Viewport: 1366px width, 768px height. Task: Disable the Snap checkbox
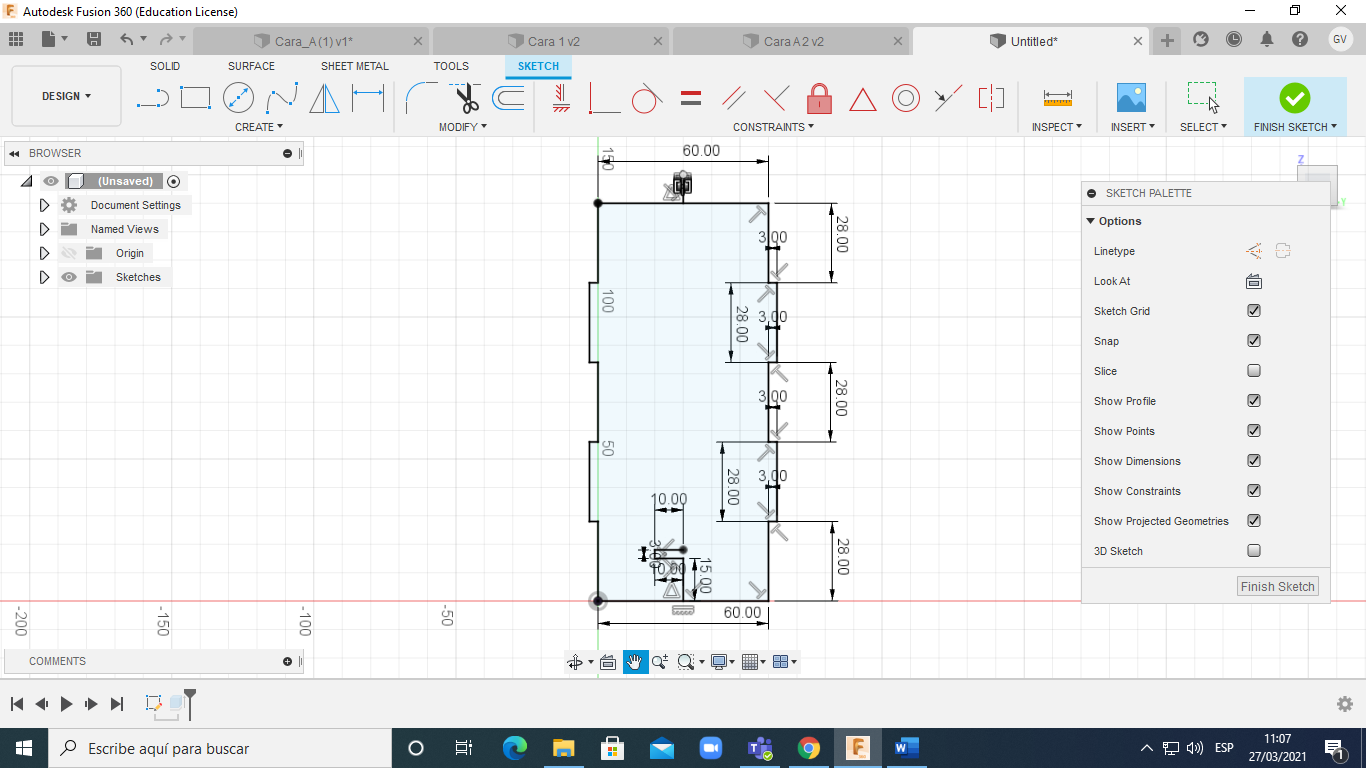click(x=1254, y=341)
